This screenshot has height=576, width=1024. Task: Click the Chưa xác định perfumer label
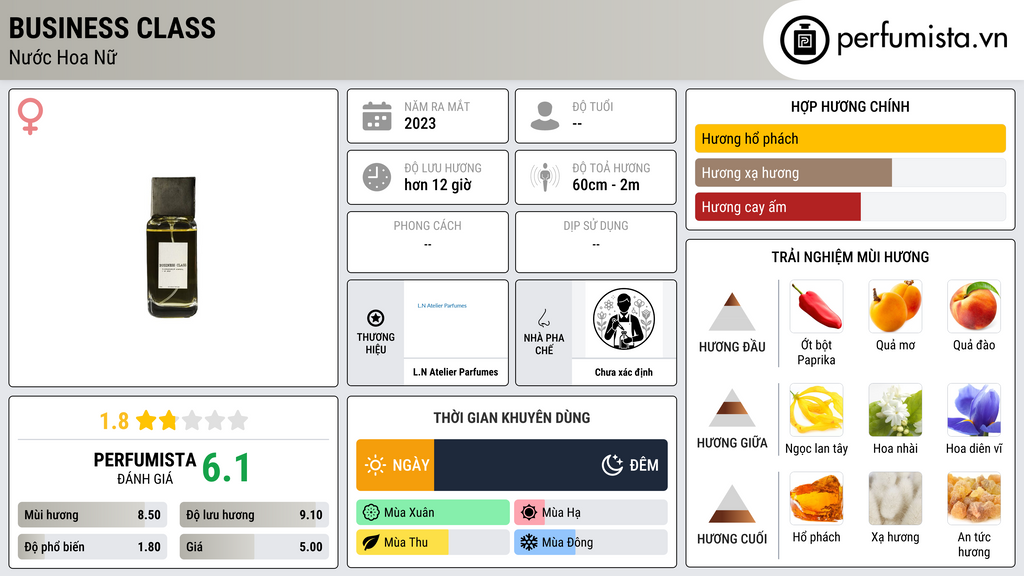click(624, 372)
